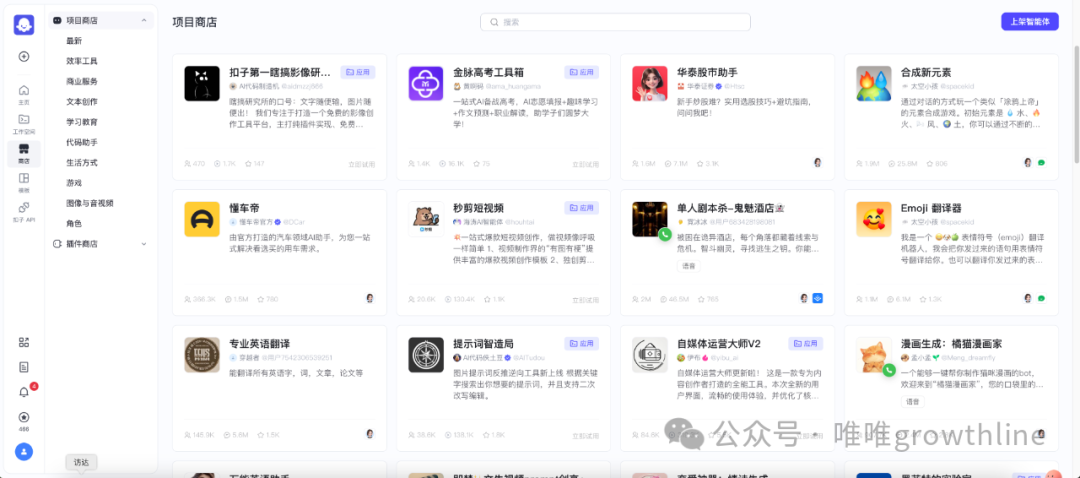Expand the 插件商店 section chevron
The image size is (1080, 478).
click(x=144, y=244)
